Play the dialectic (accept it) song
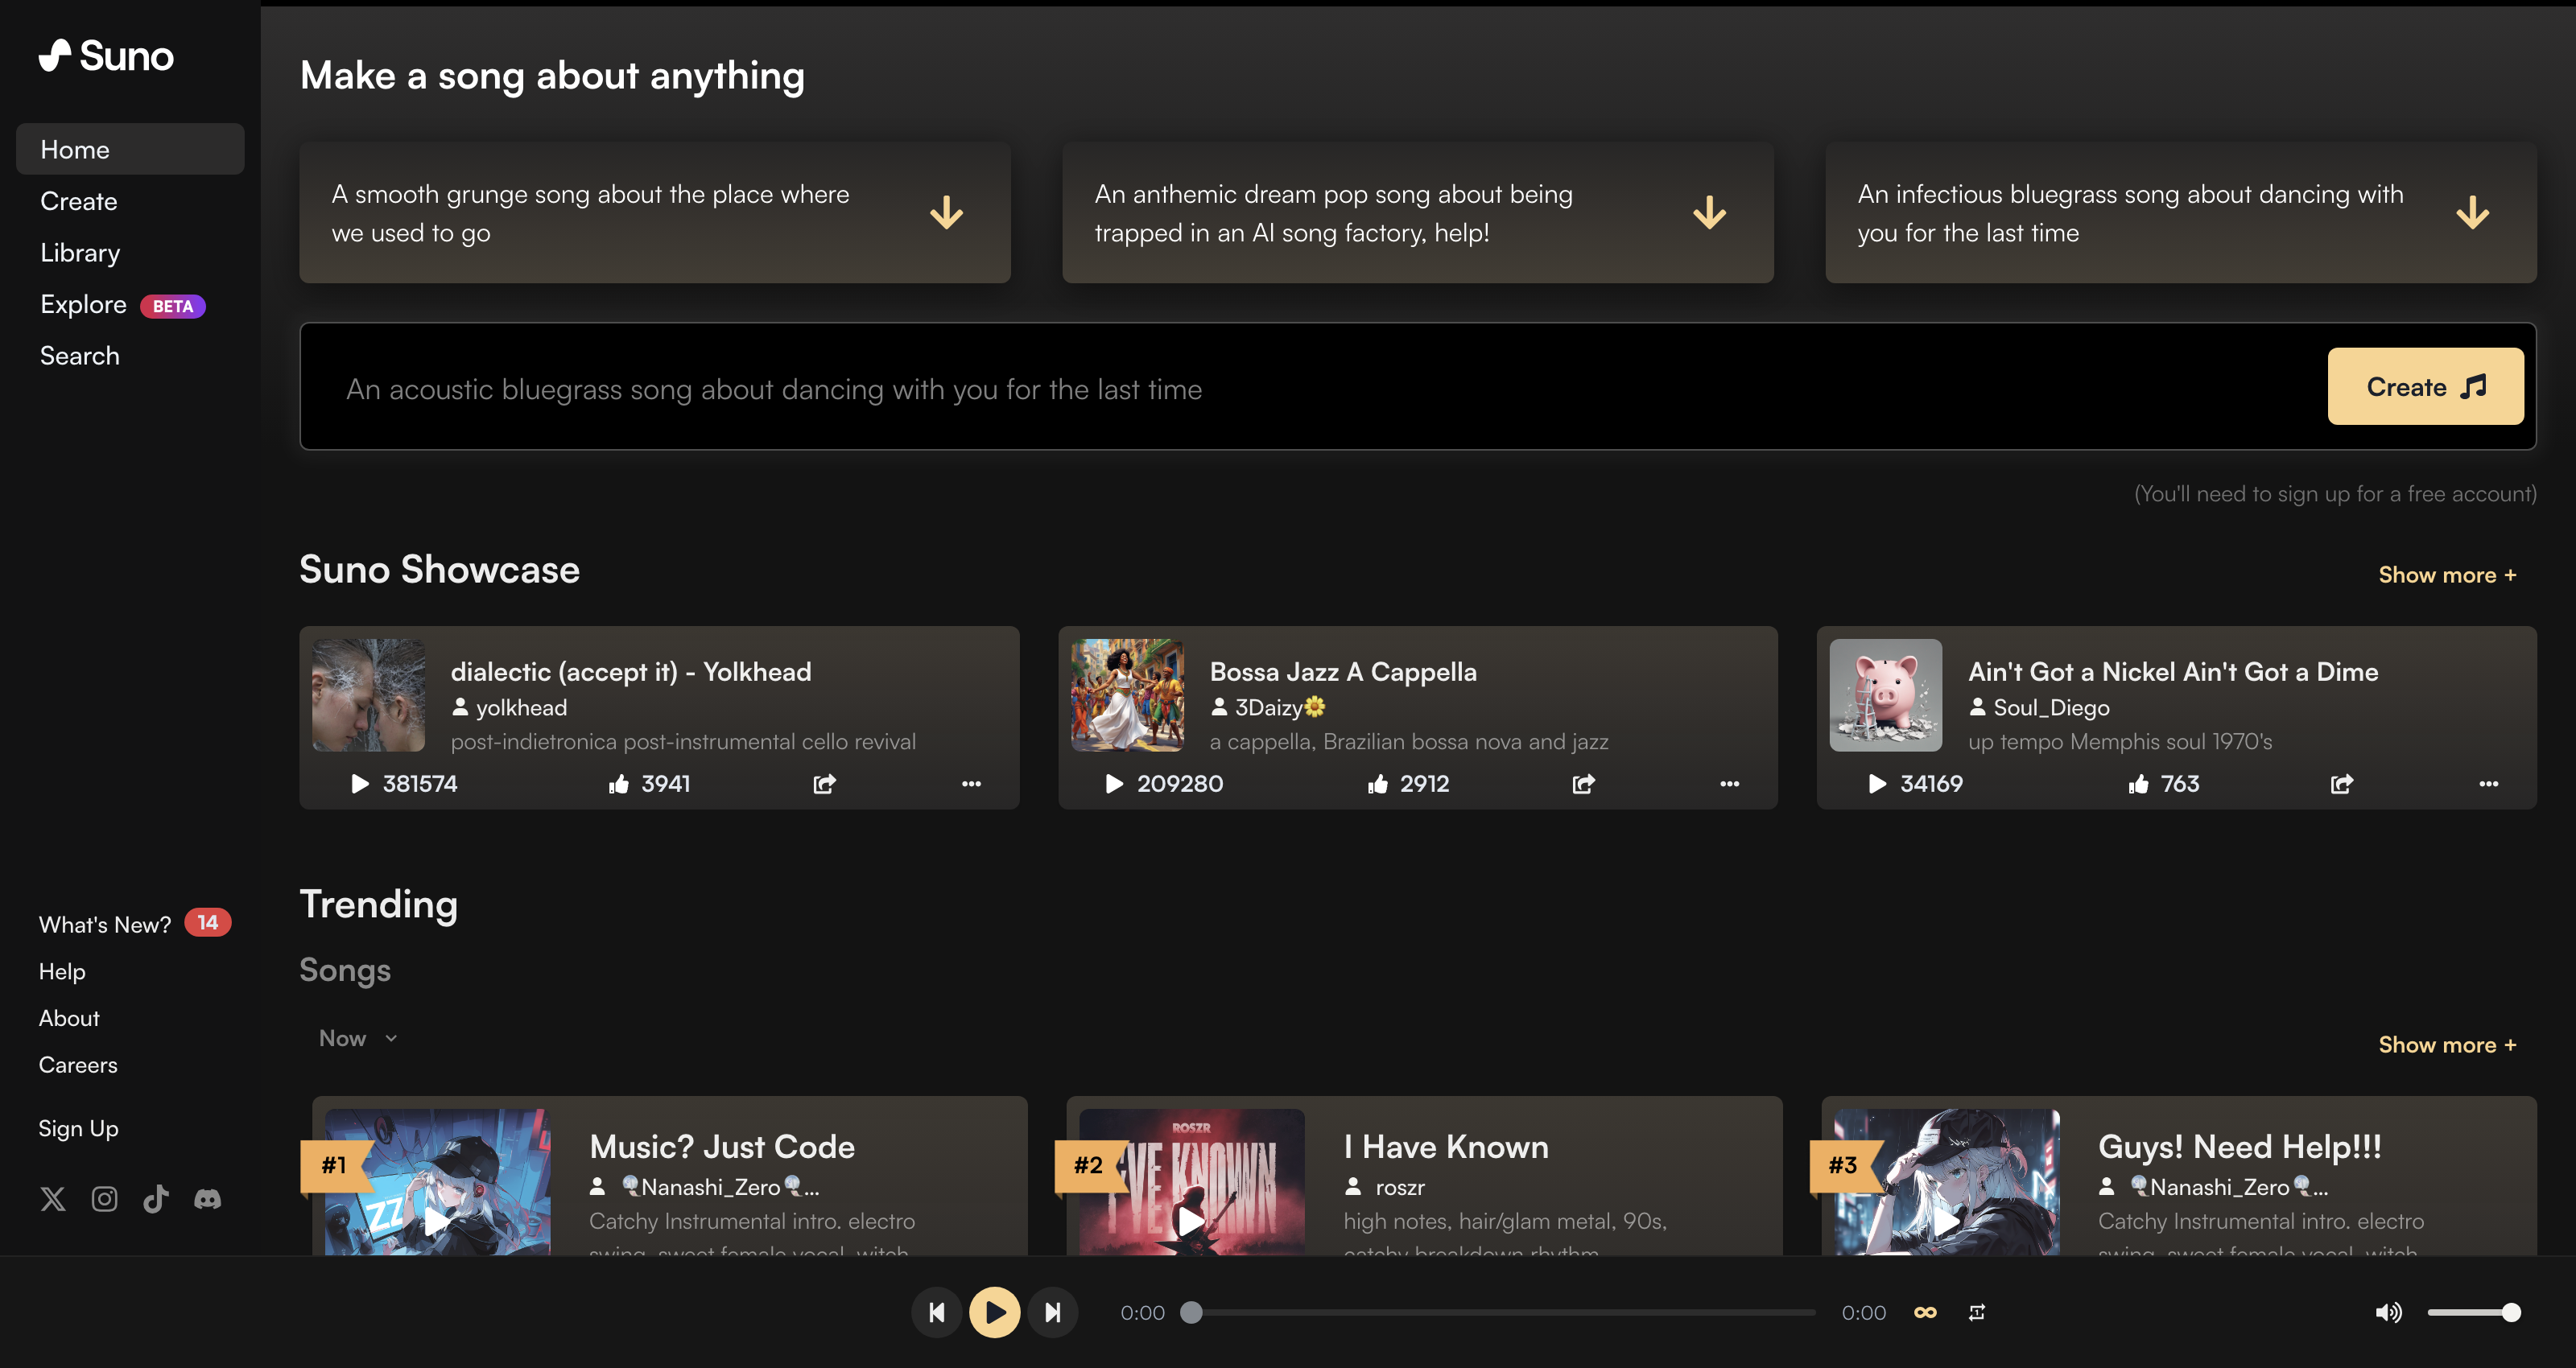Image resolution: width=2576 pixels, height=1368 pixels. 360,784
